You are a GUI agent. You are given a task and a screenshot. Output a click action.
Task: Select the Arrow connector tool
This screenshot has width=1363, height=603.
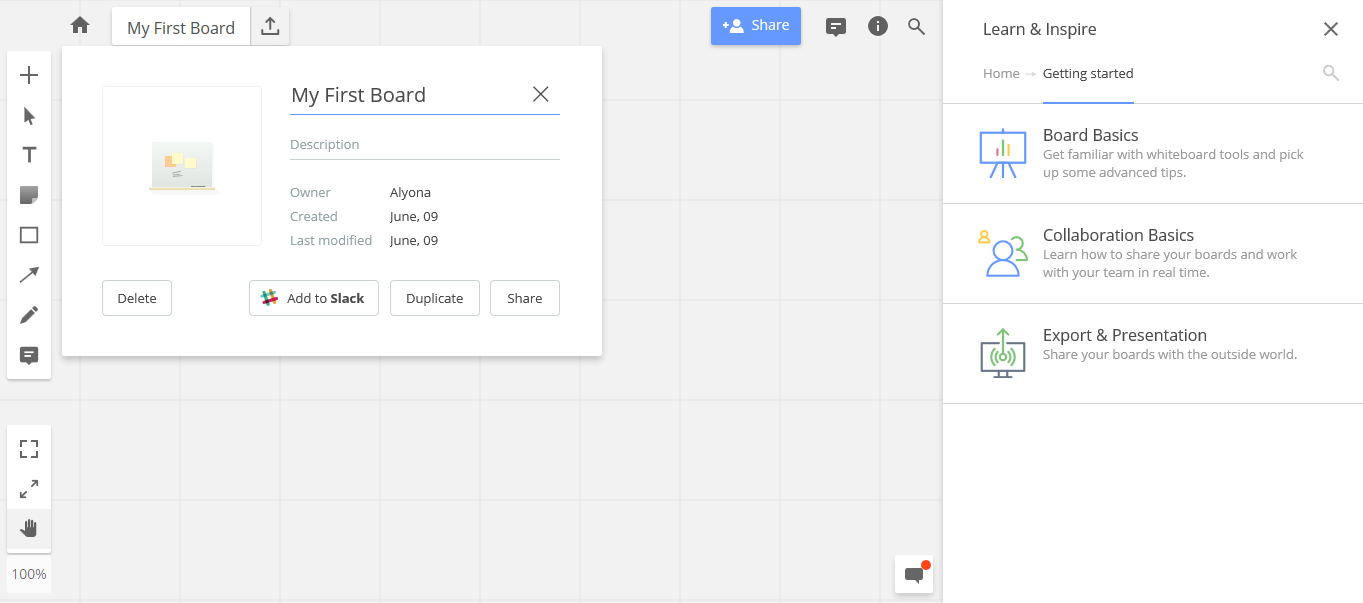point(29,275)
